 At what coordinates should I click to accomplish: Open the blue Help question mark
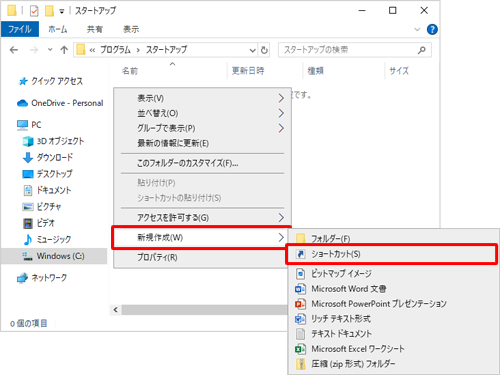[x=432, y=29]
